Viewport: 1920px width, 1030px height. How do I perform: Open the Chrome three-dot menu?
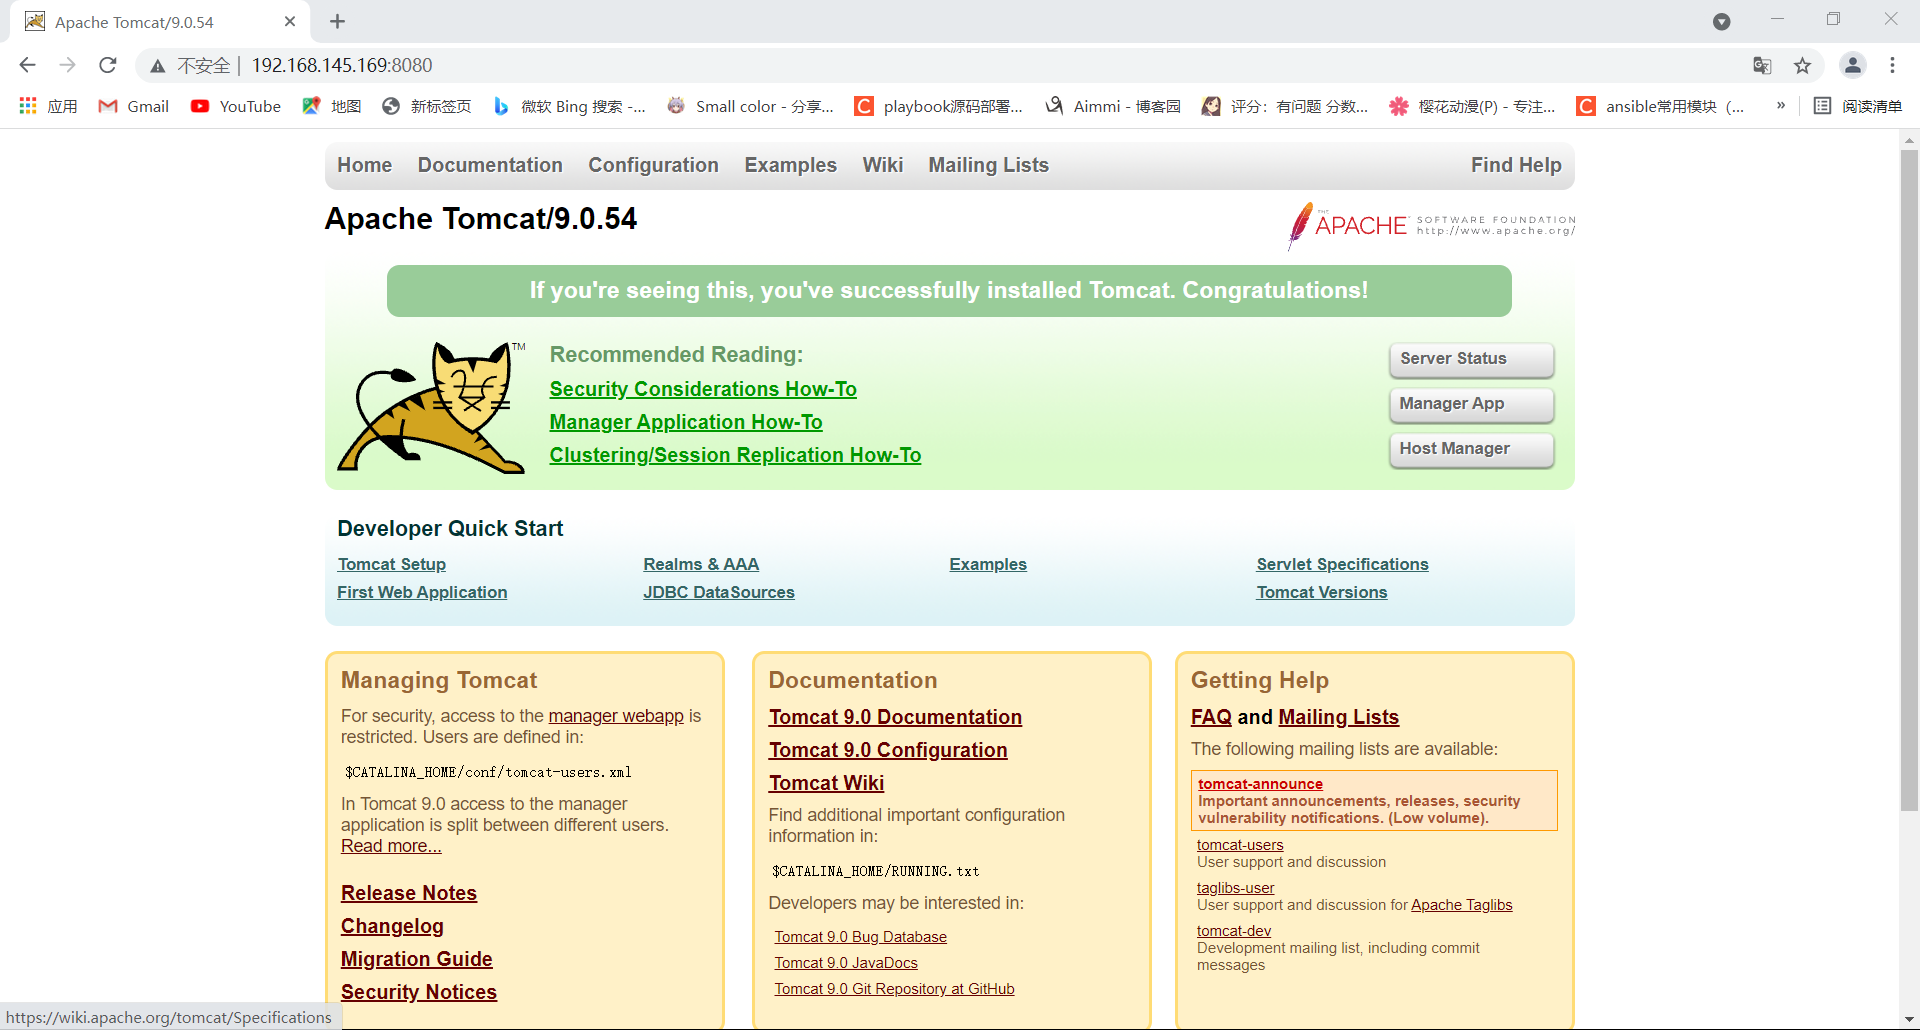[1892, 65]
